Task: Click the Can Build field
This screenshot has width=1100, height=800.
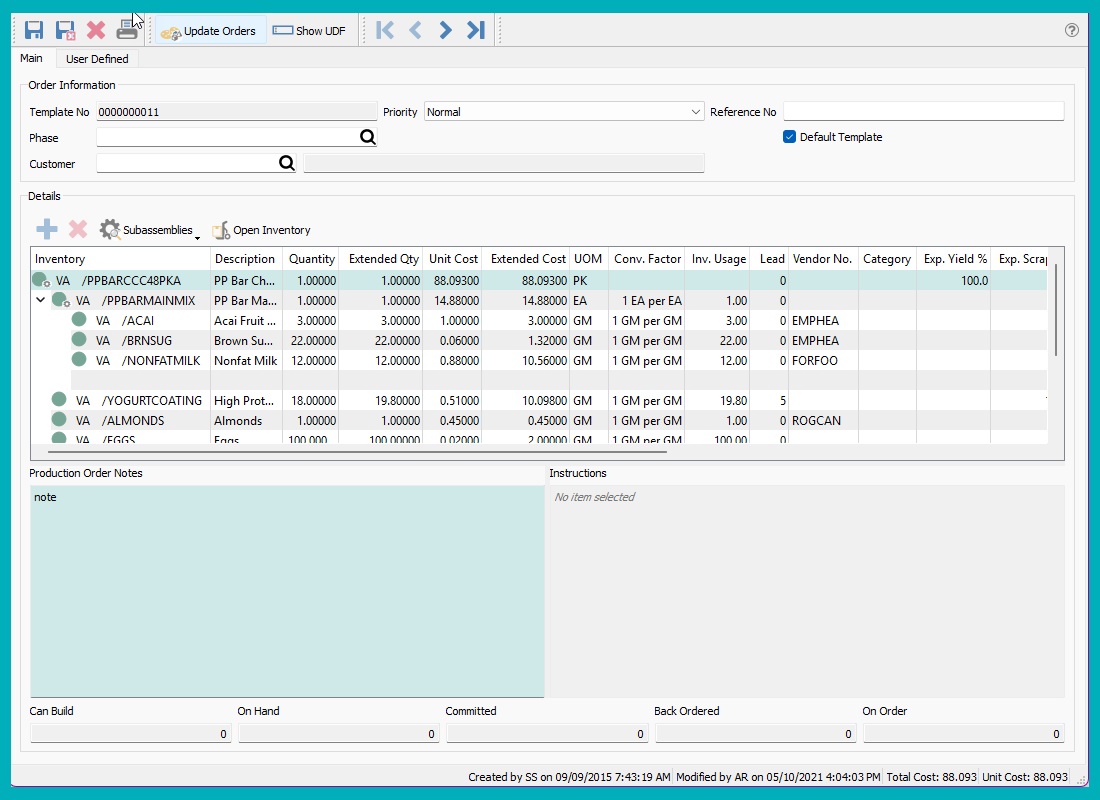Action: [x=130, y=734]
